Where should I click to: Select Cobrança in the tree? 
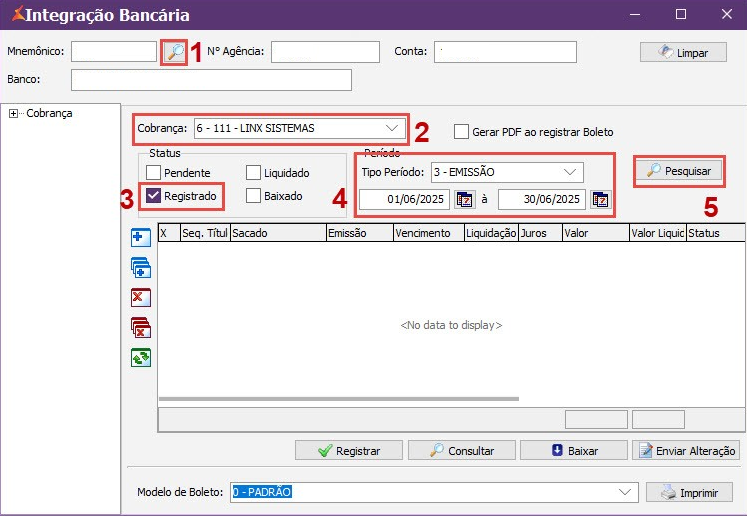pyautogui.click(x=49, y=113)
